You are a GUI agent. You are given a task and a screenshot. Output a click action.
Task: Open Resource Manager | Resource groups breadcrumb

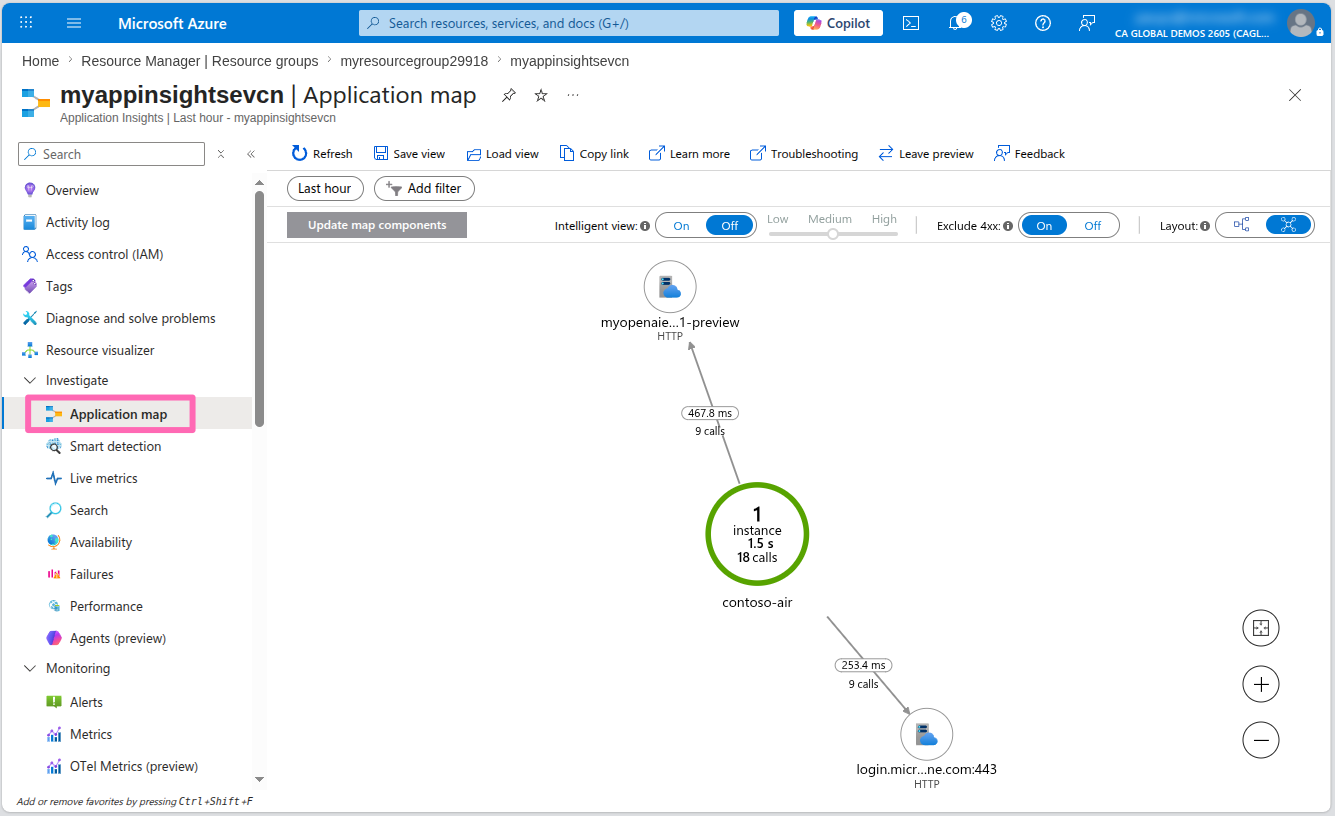(200, 61)
